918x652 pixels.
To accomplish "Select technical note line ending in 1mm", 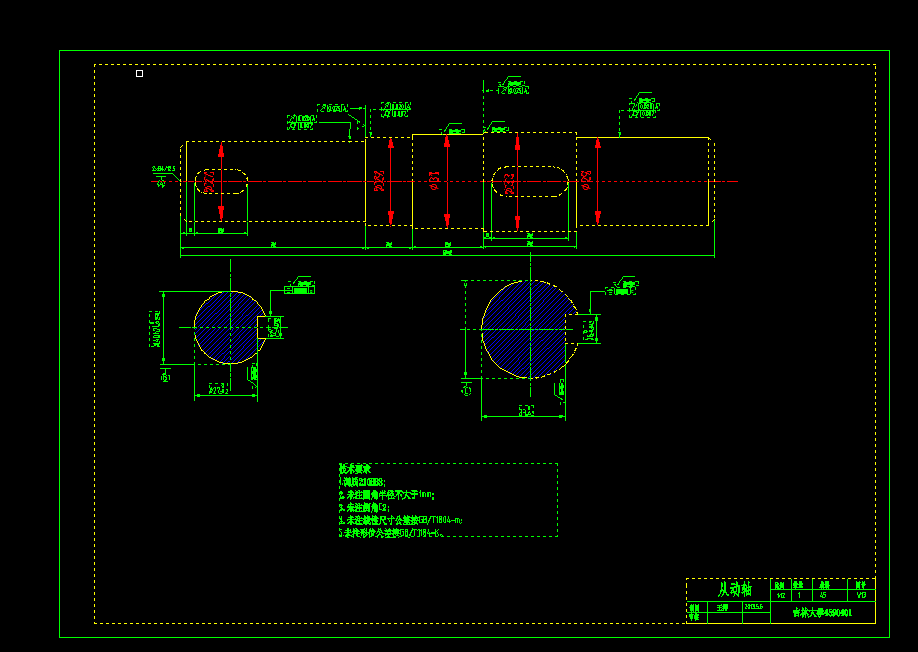I will tap(387, 495).
